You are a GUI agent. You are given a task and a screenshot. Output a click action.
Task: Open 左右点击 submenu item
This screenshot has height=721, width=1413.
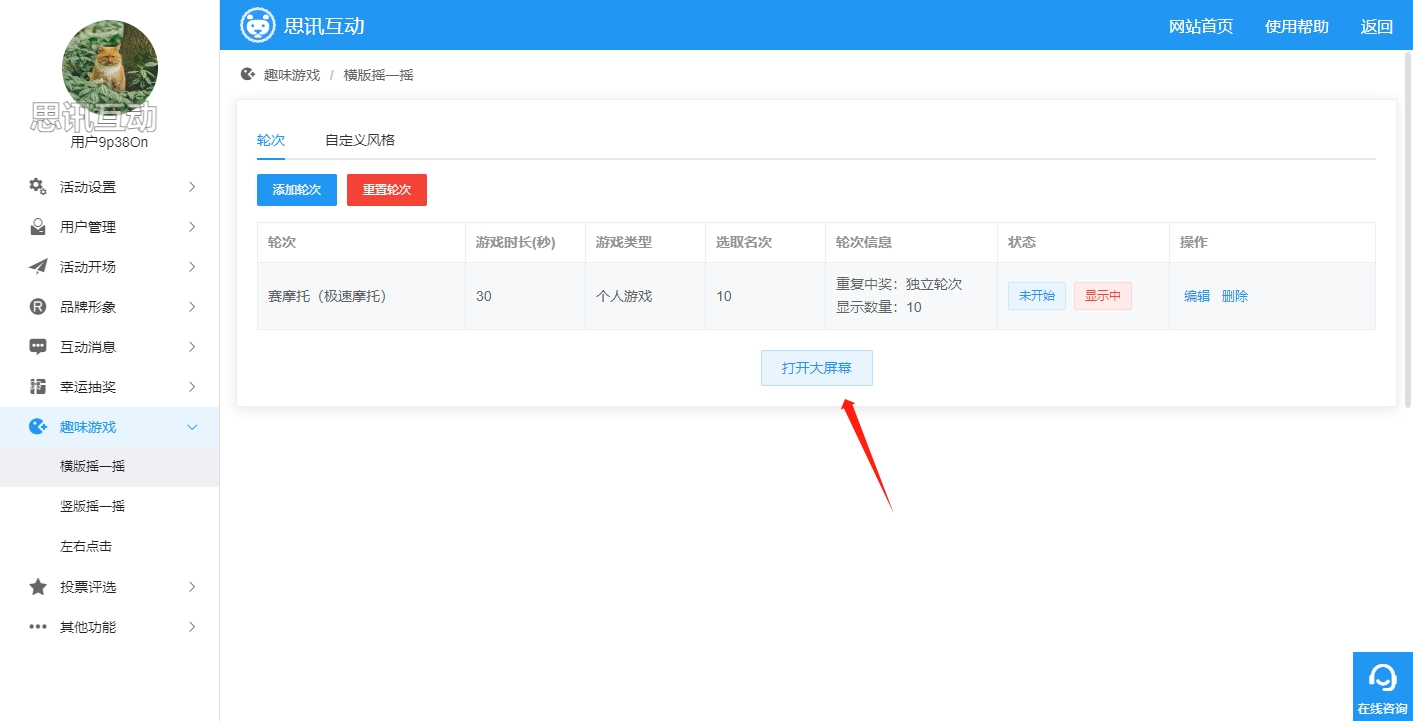(x=109, y=546)
